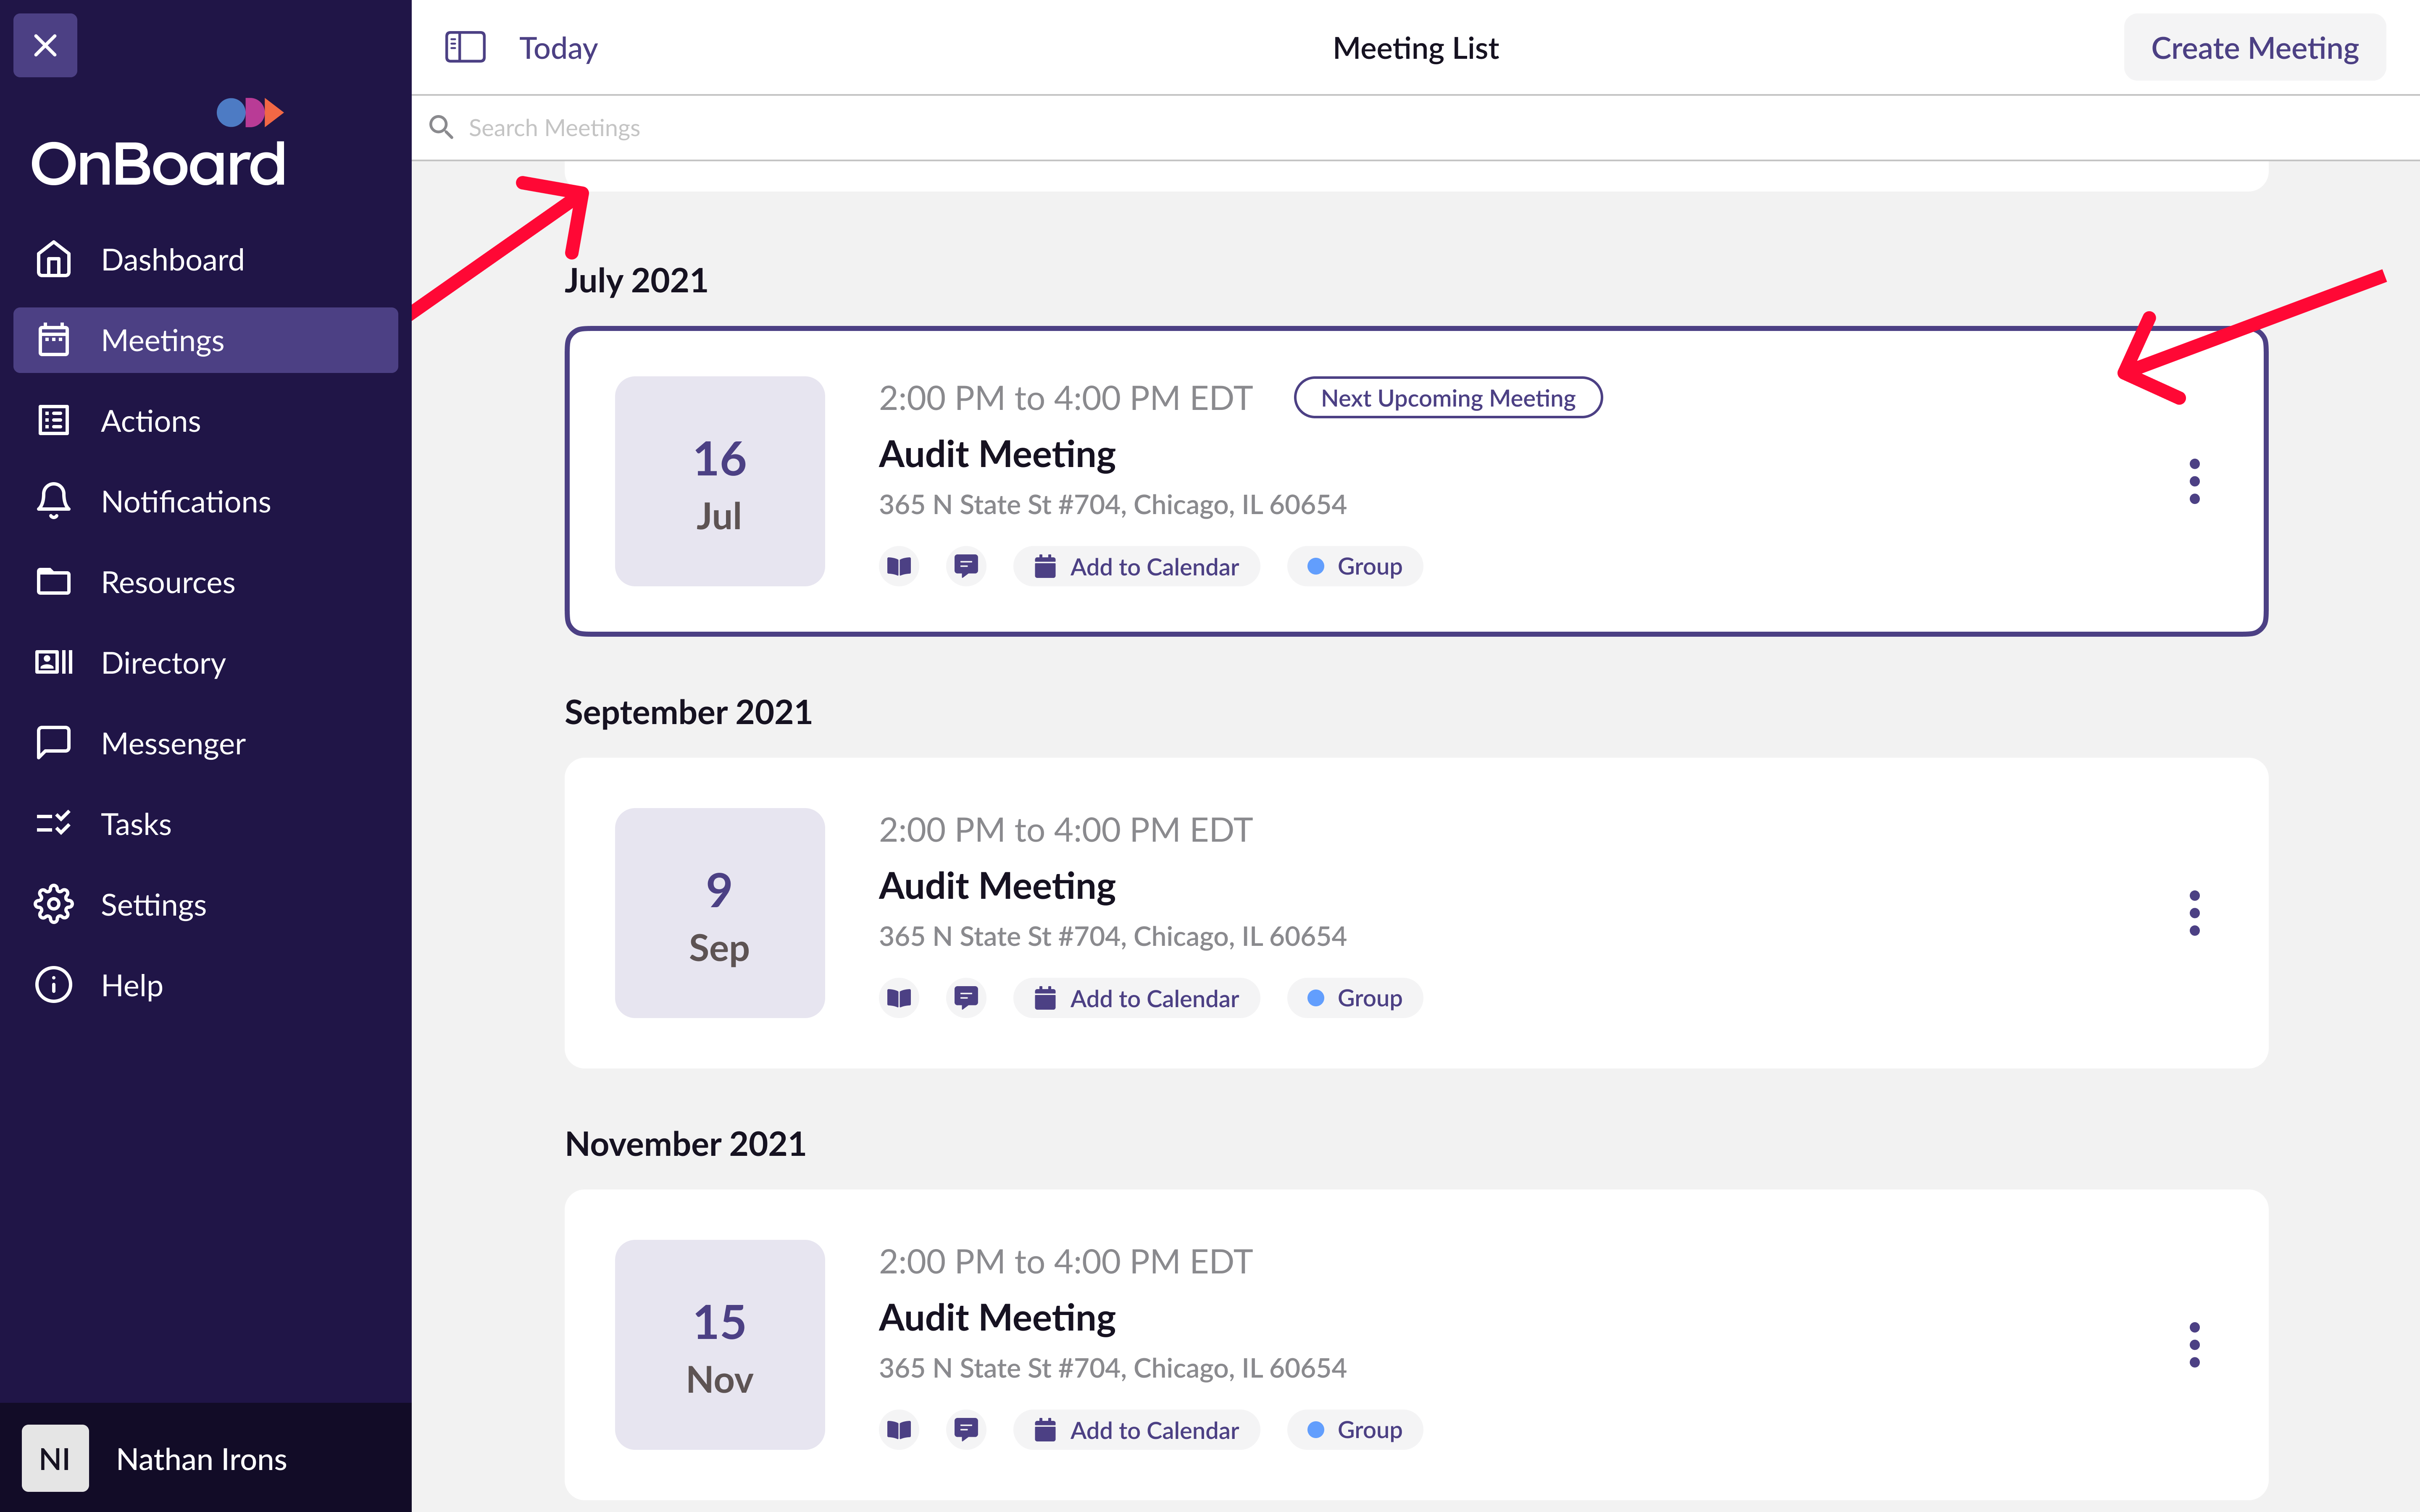Open the November Audit Meeting title

point(997,1318)
